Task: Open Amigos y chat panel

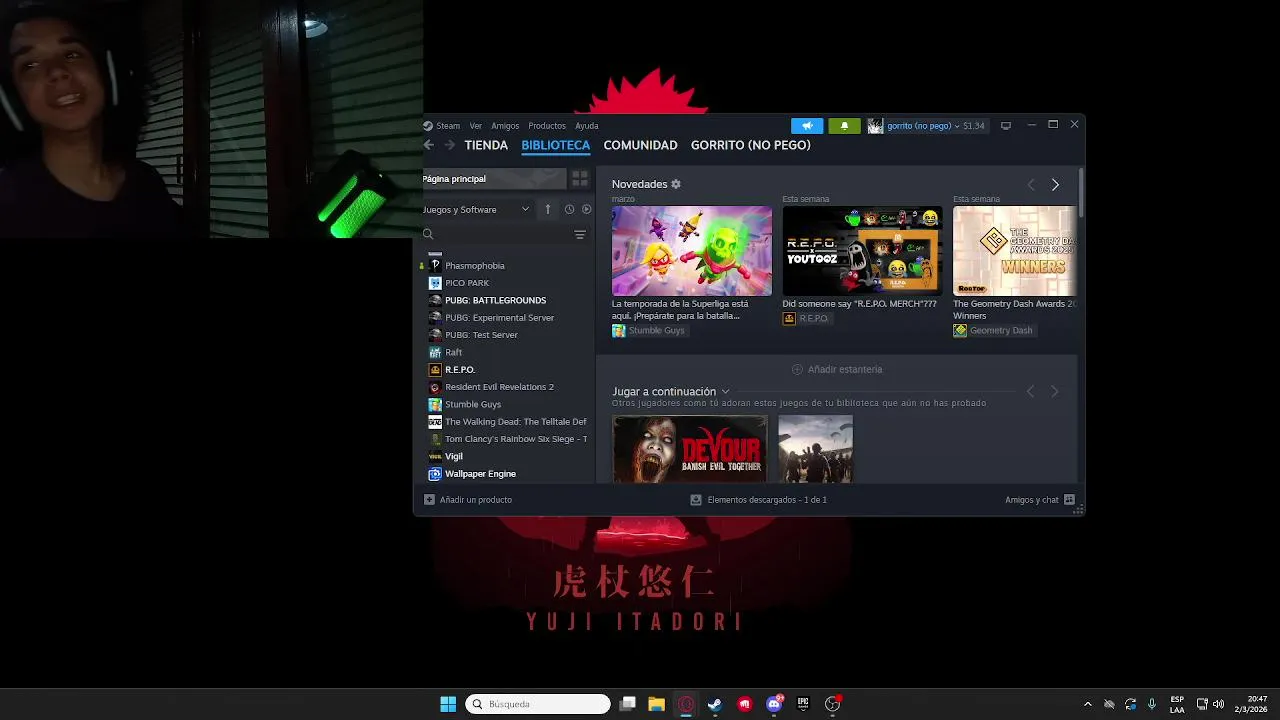Action: click(1040, 499)
